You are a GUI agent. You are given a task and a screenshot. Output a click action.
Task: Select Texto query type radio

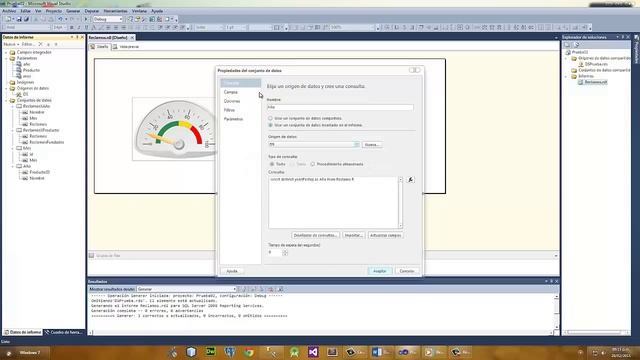coord(272,164)
